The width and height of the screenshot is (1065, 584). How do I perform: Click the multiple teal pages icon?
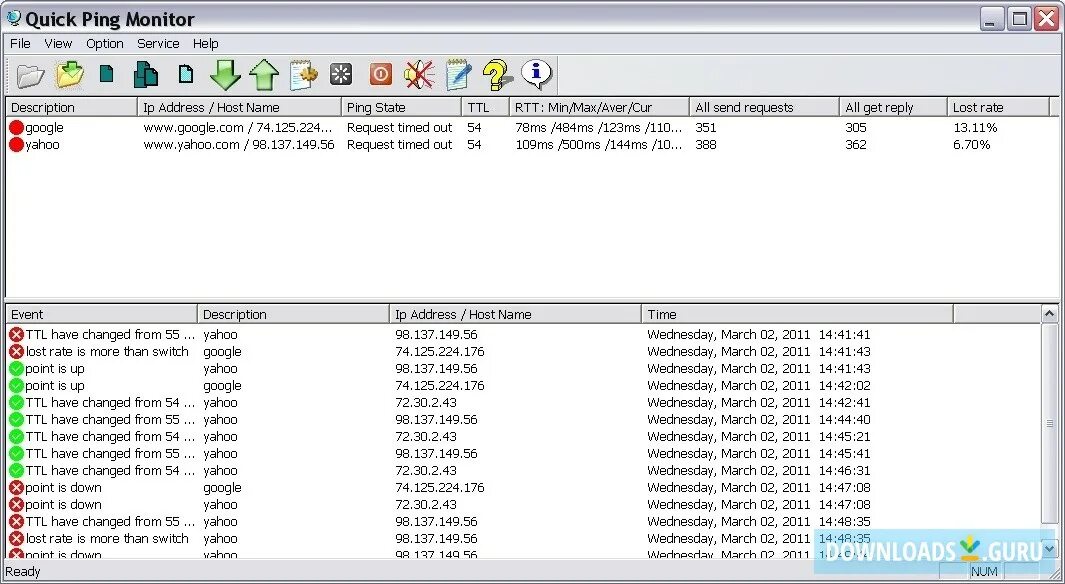tap(146, 74)
